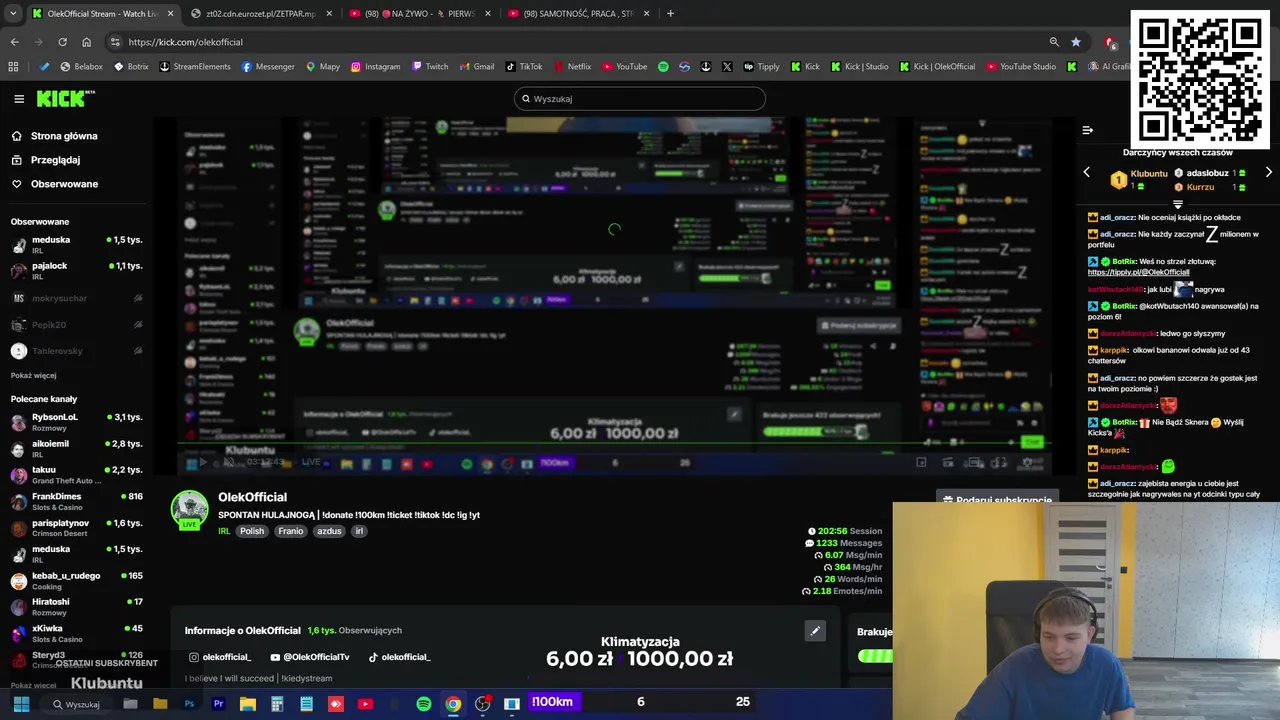Open the Kick hamburger sidebar menu

(19, 99)
